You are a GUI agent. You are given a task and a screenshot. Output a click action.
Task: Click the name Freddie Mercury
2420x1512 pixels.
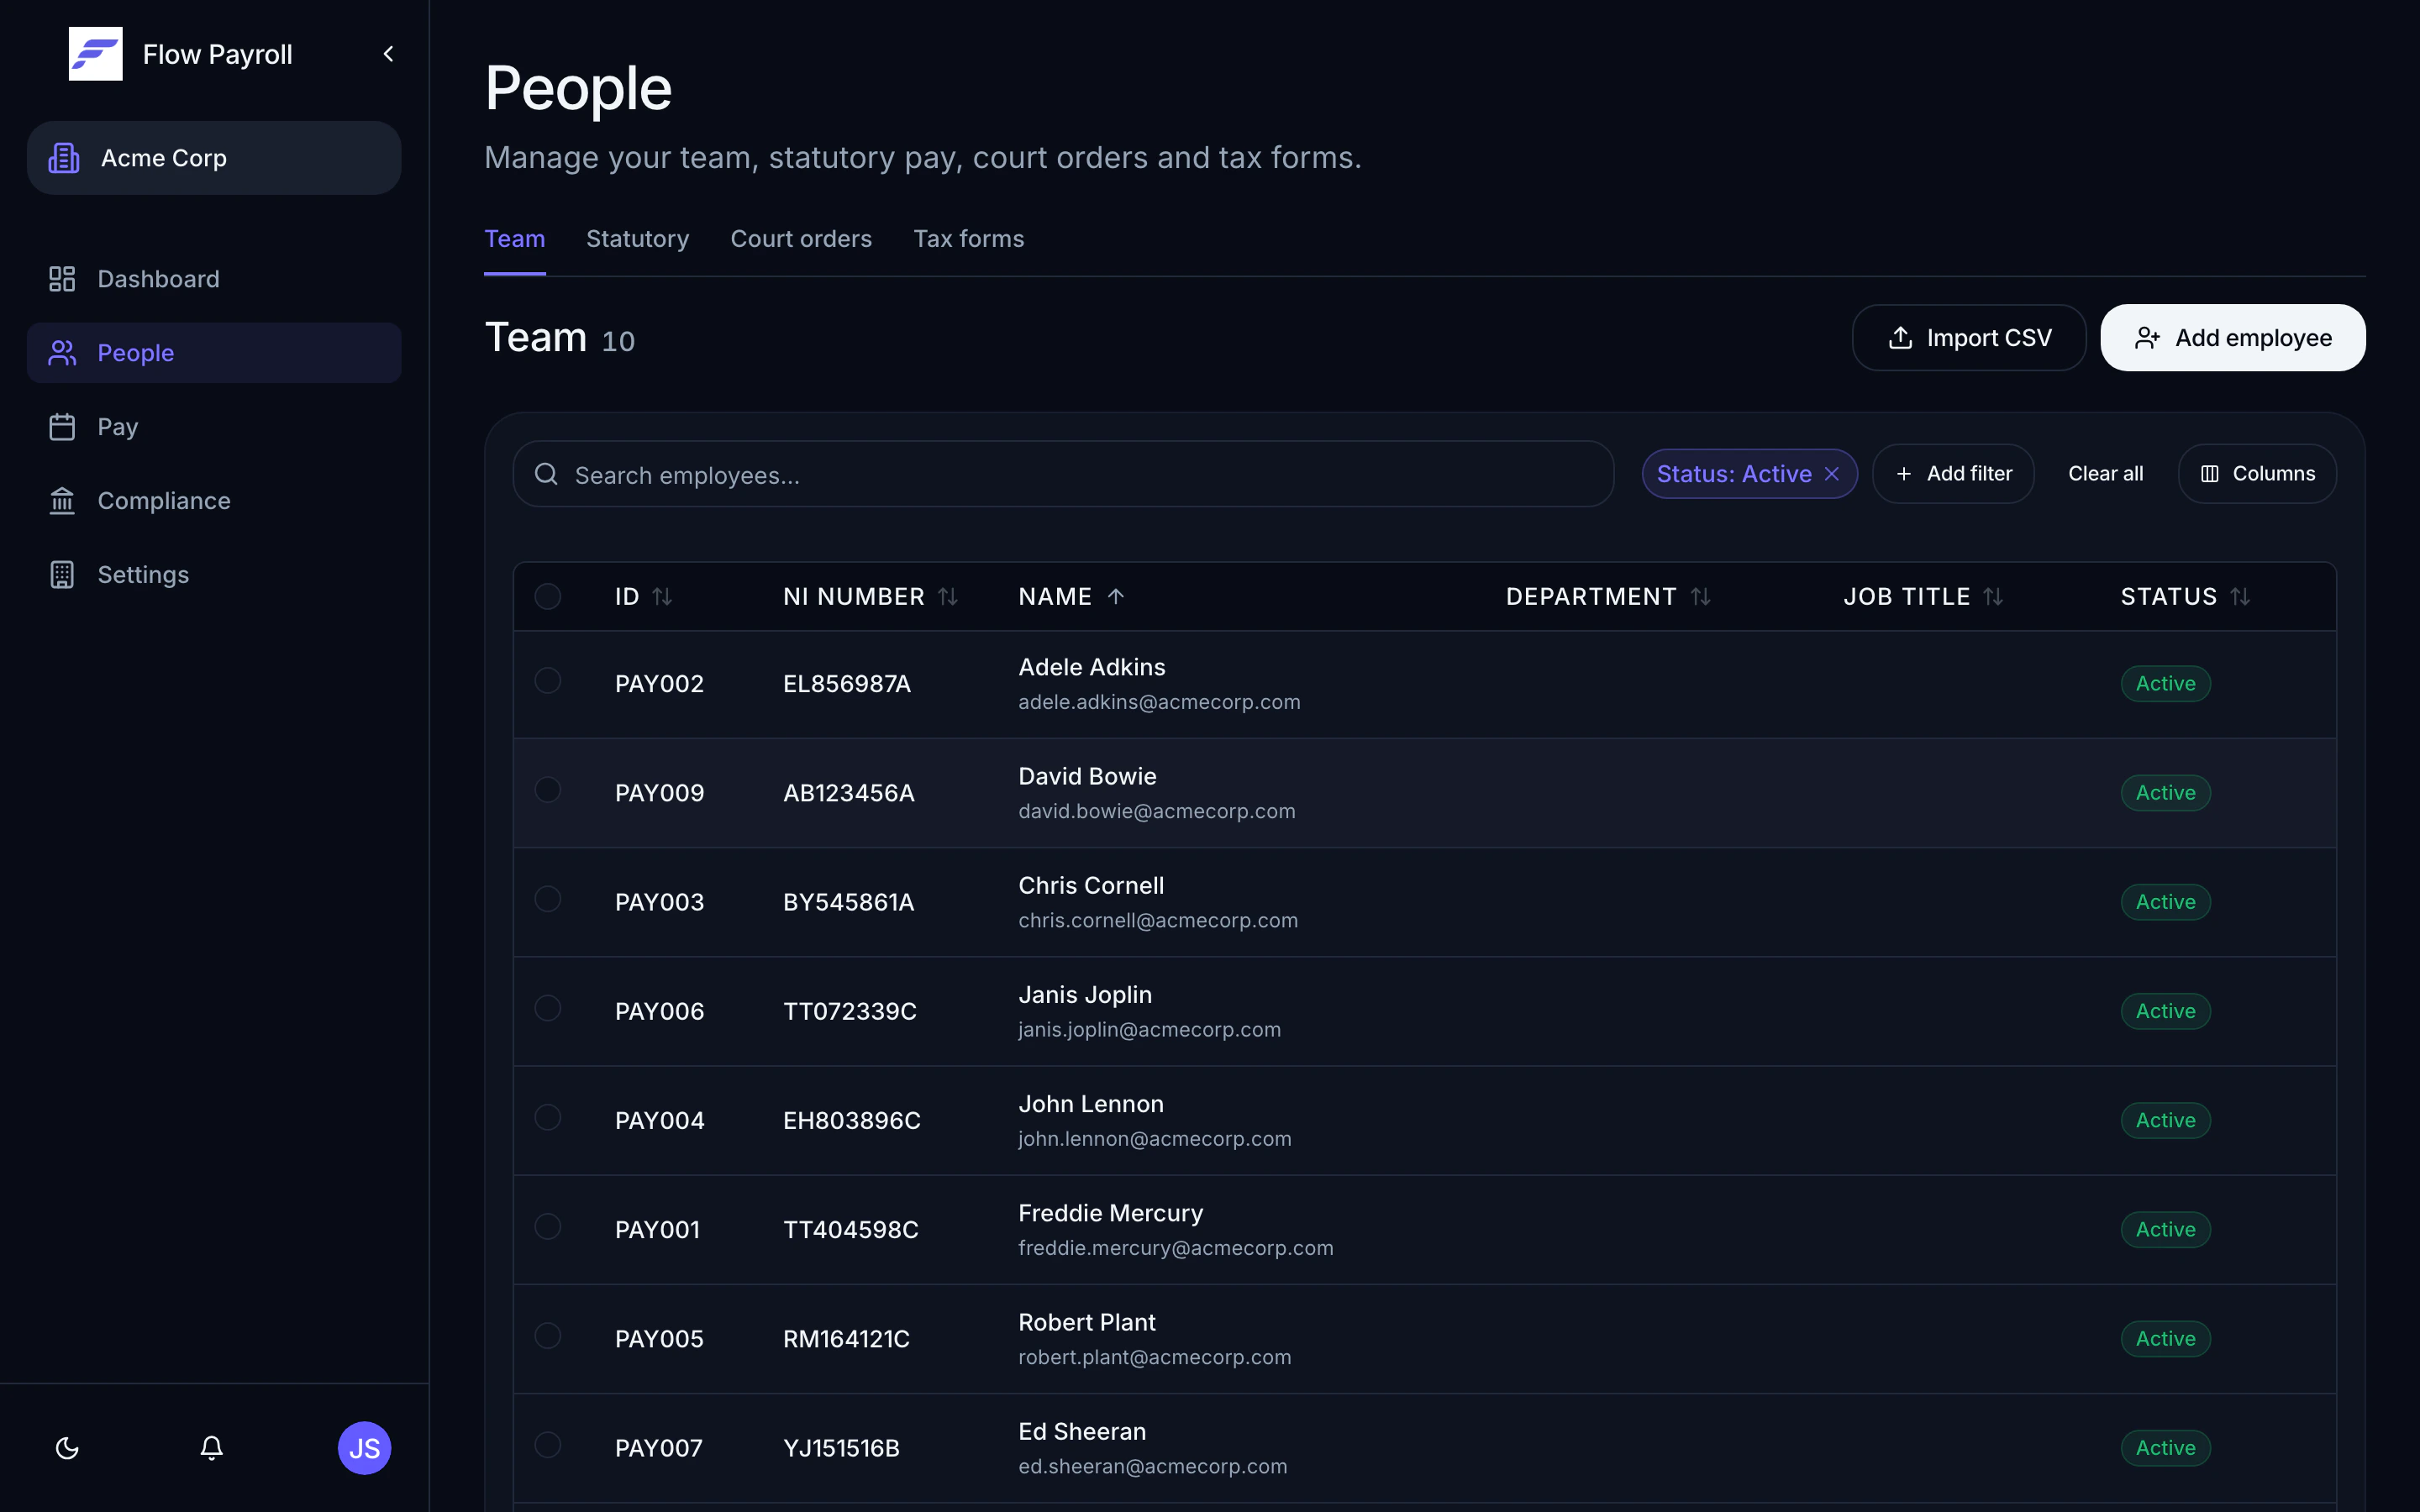1110,1213
